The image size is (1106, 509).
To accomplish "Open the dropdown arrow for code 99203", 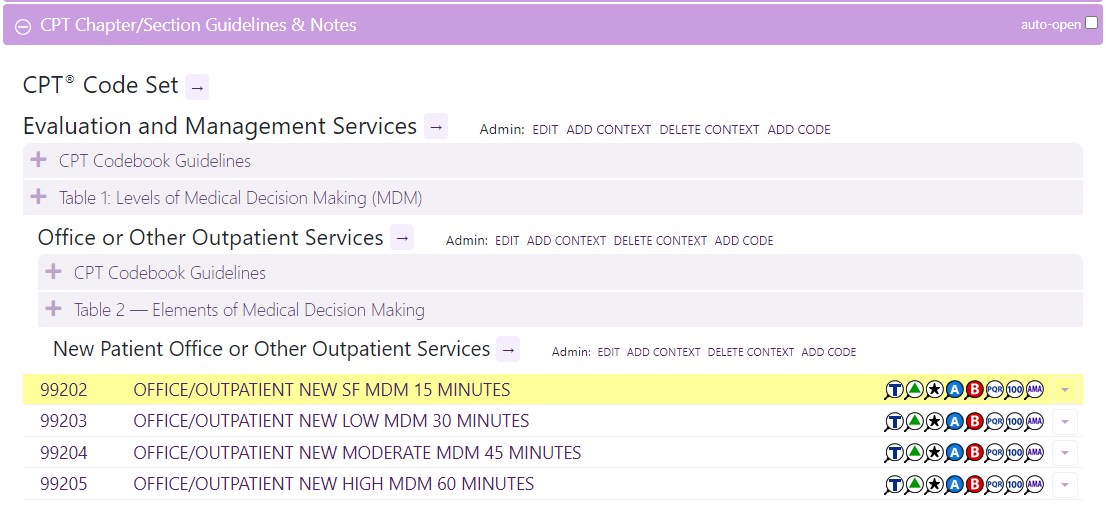I will [1064, 422].
